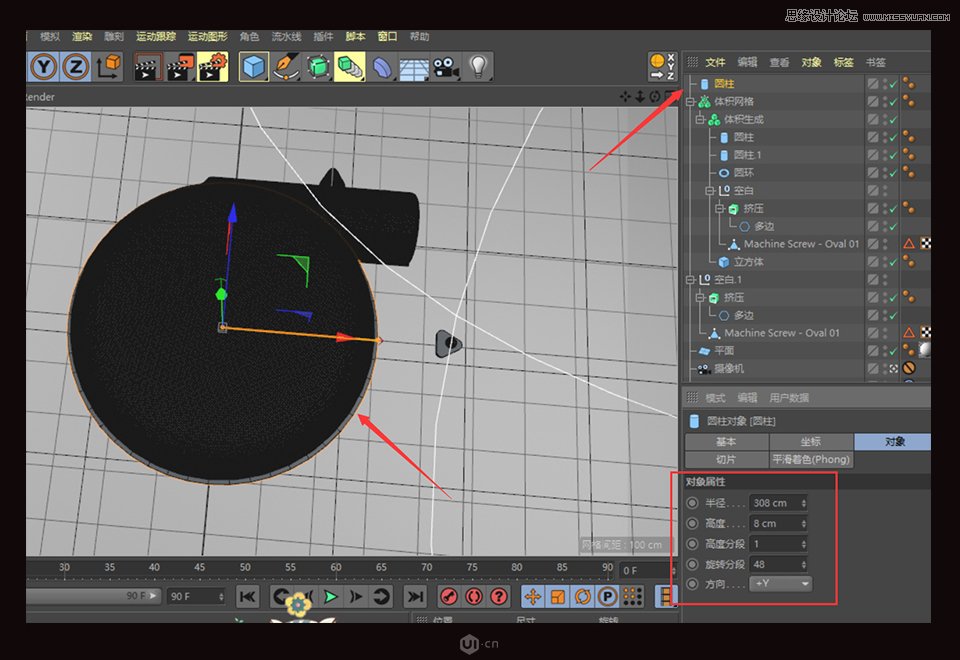Click the light icon in the toolbar
The image size is (960, 660).
tap(477, 68)
